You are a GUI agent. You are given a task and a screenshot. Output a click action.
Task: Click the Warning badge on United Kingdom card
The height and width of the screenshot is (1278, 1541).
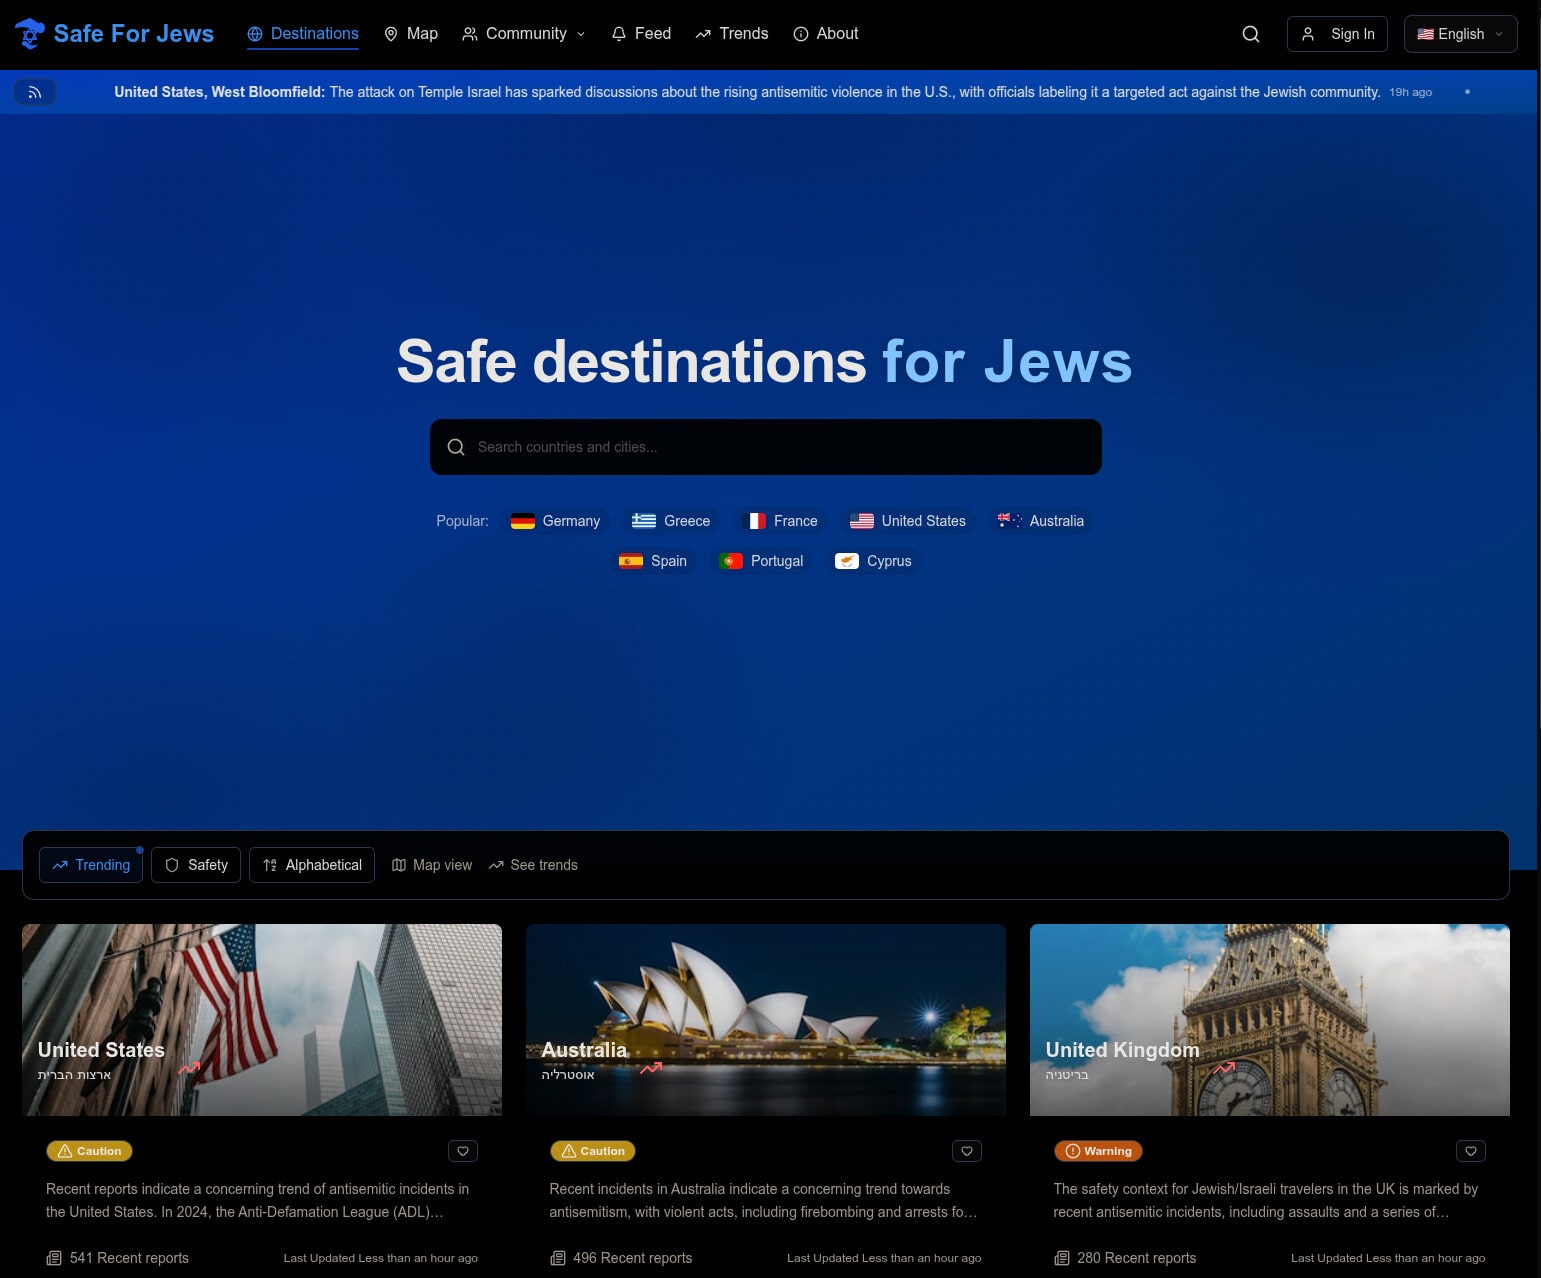pos(1098,1151)
